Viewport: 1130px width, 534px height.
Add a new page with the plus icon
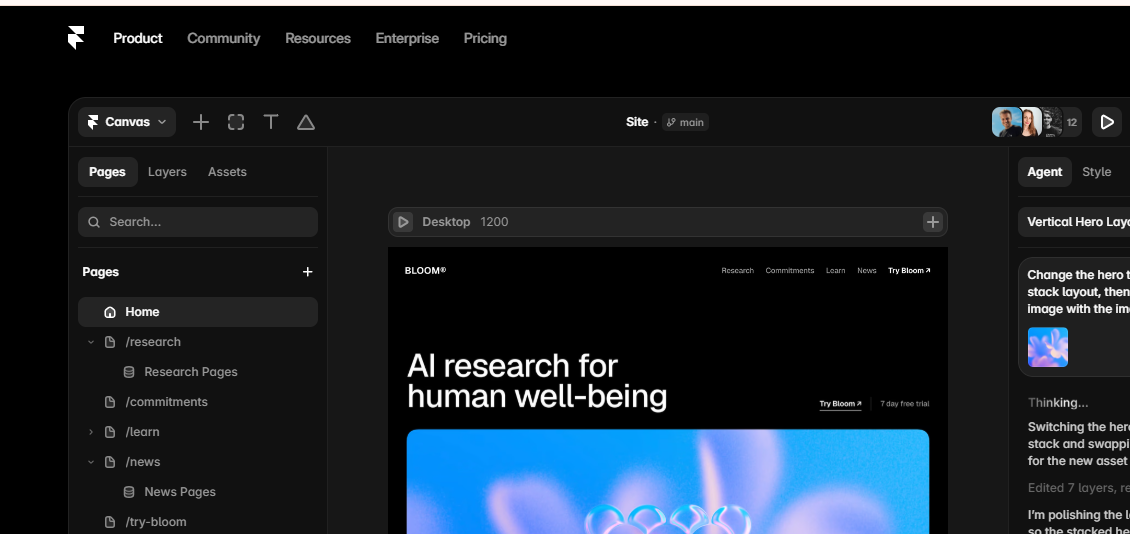click(308, 272)
